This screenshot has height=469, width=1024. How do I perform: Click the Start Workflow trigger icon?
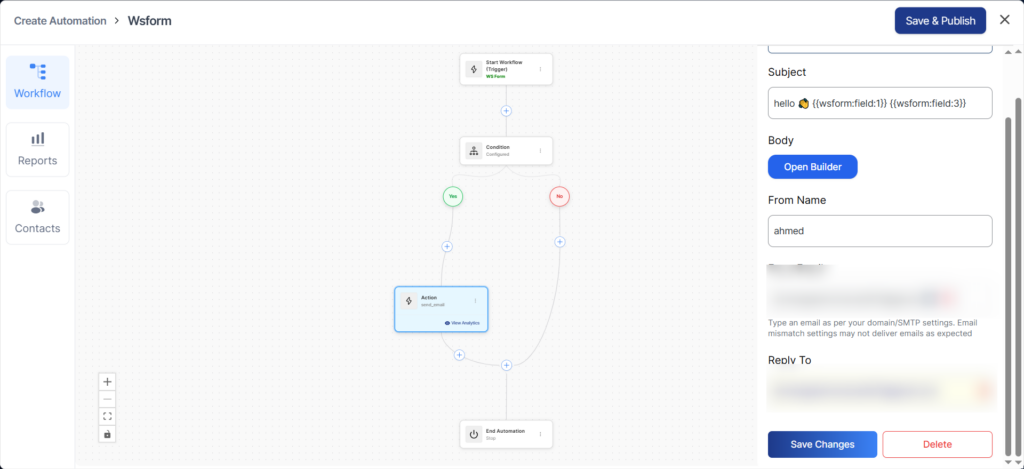click(474, 69)
